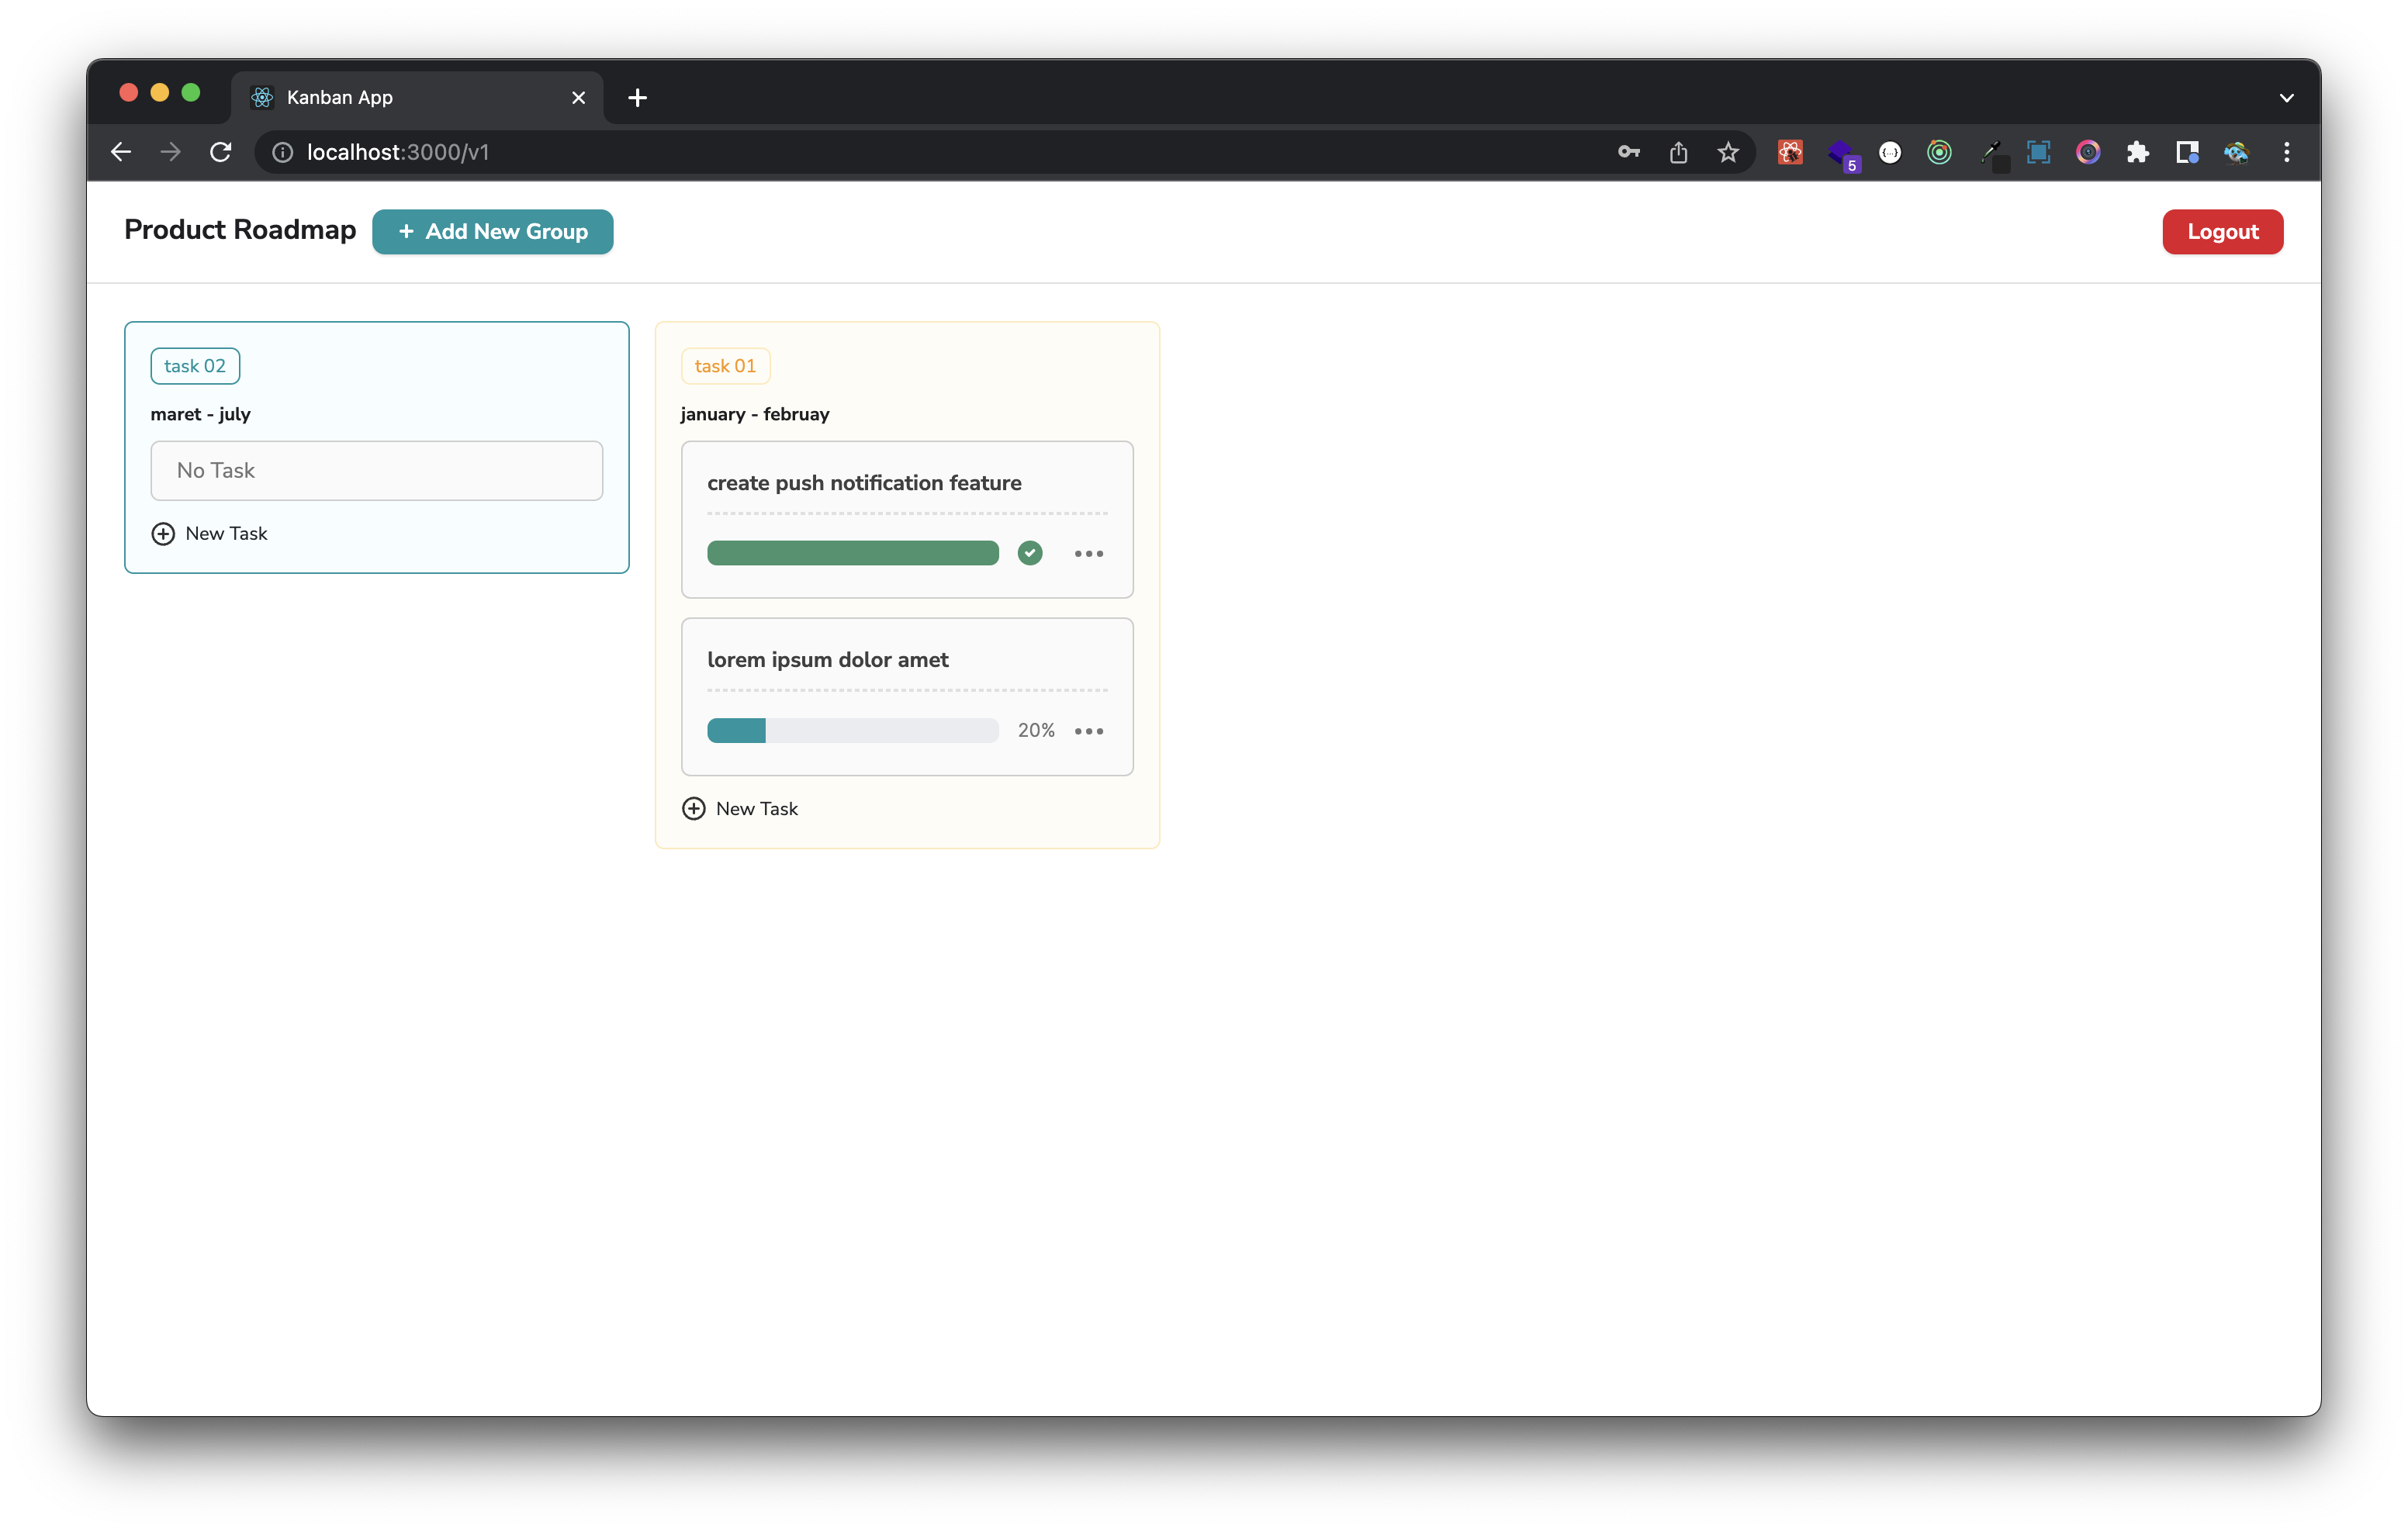Screen dimensions: 2408x1531
Task: Open a new browser tab
Action: coord(637,97)
